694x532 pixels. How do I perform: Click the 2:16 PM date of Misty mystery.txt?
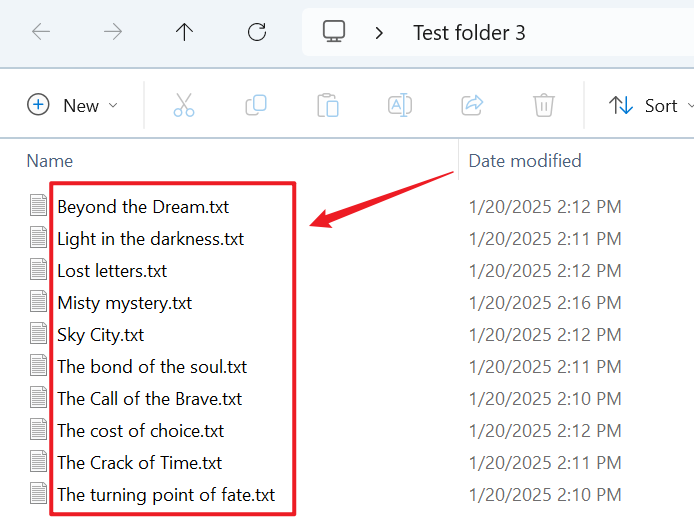point(545,303)
